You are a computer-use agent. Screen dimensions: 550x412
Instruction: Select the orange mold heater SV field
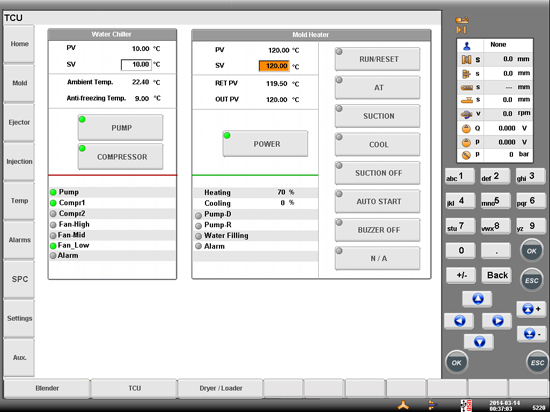[274, 66]
